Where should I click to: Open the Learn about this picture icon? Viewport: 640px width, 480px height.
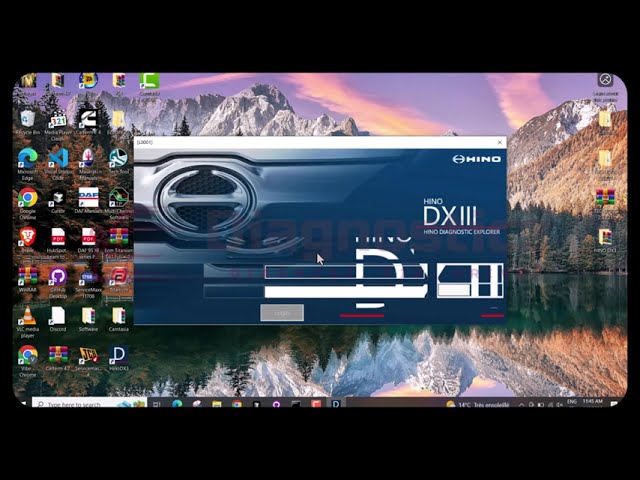pos(605,87)
